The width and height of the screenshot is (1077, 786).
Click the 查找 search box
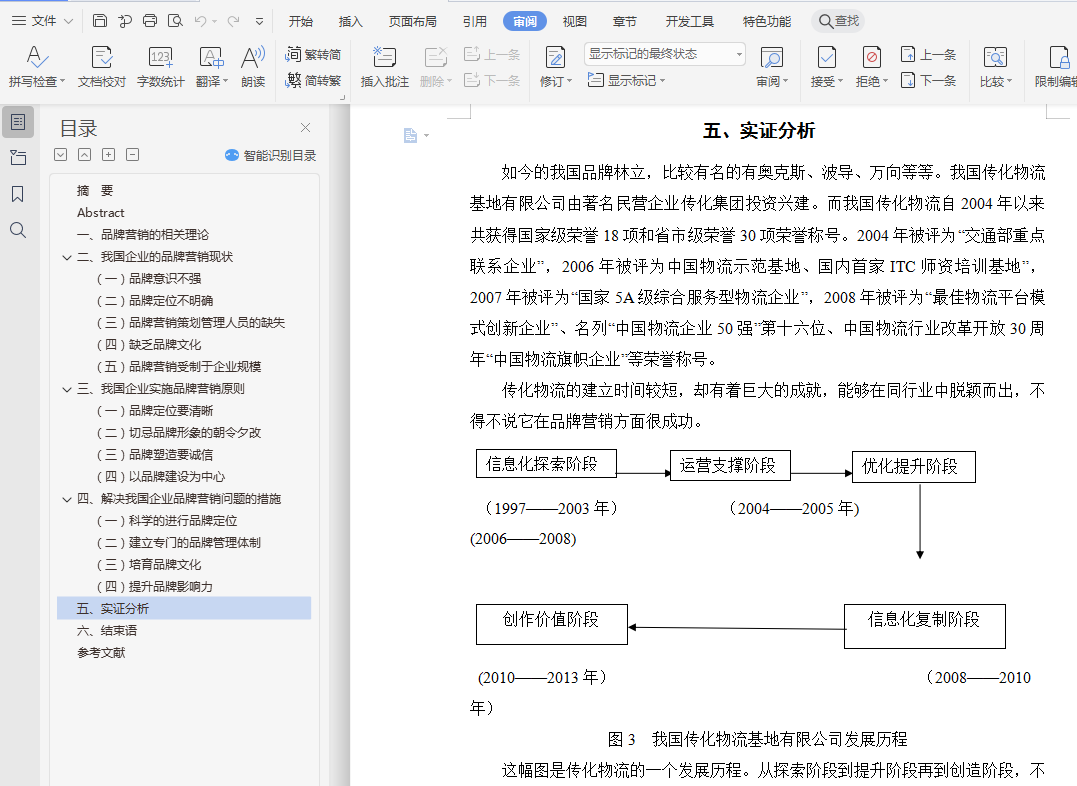(x=838, y=21)
